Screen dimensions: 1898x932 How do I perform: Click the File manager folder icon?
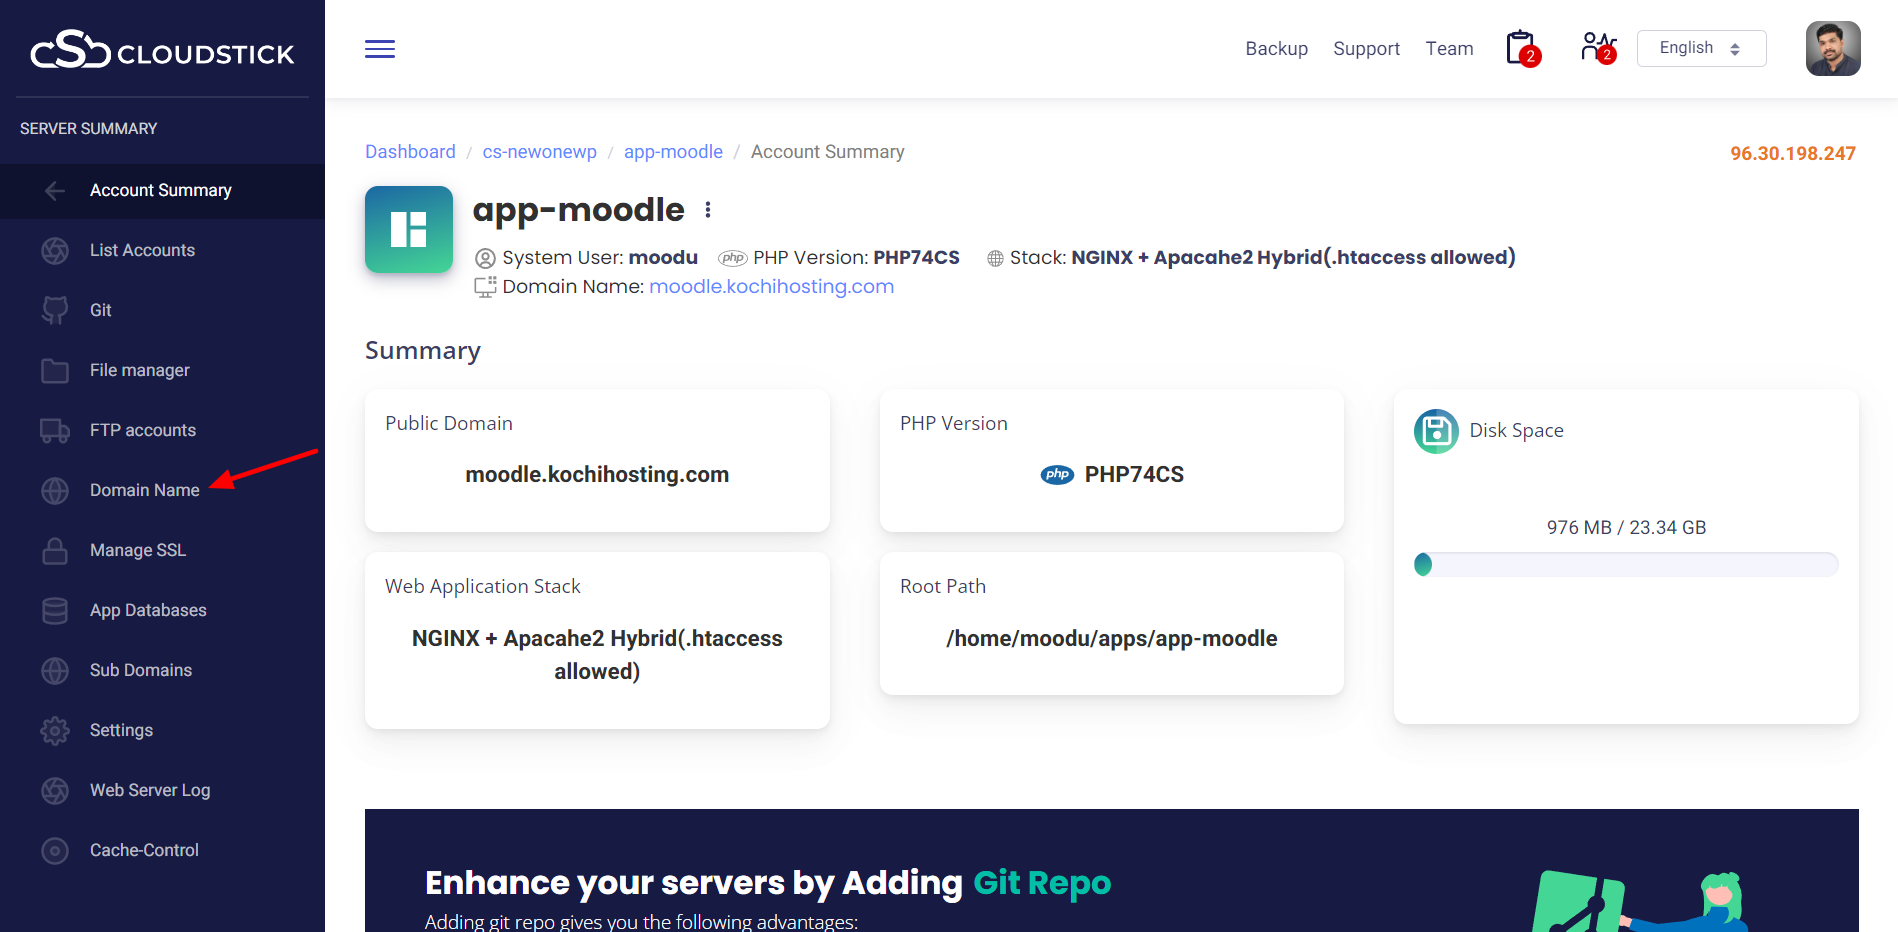(x=55, y=371)
